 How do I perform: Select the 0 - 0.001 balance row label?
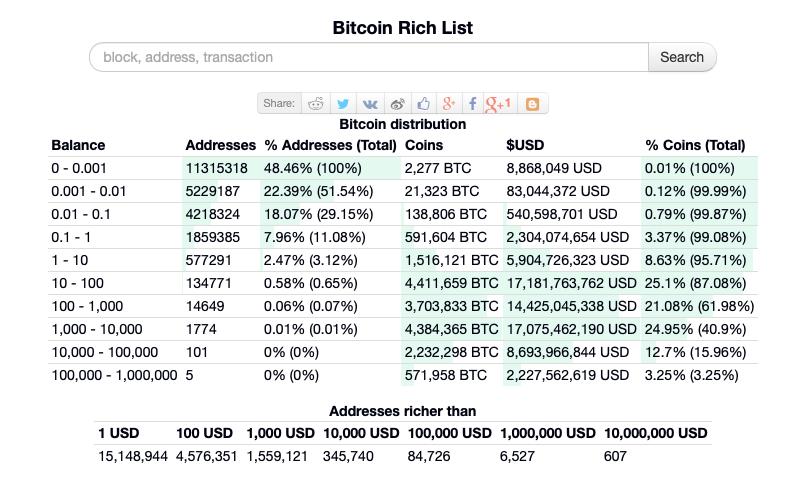point(78,168)
